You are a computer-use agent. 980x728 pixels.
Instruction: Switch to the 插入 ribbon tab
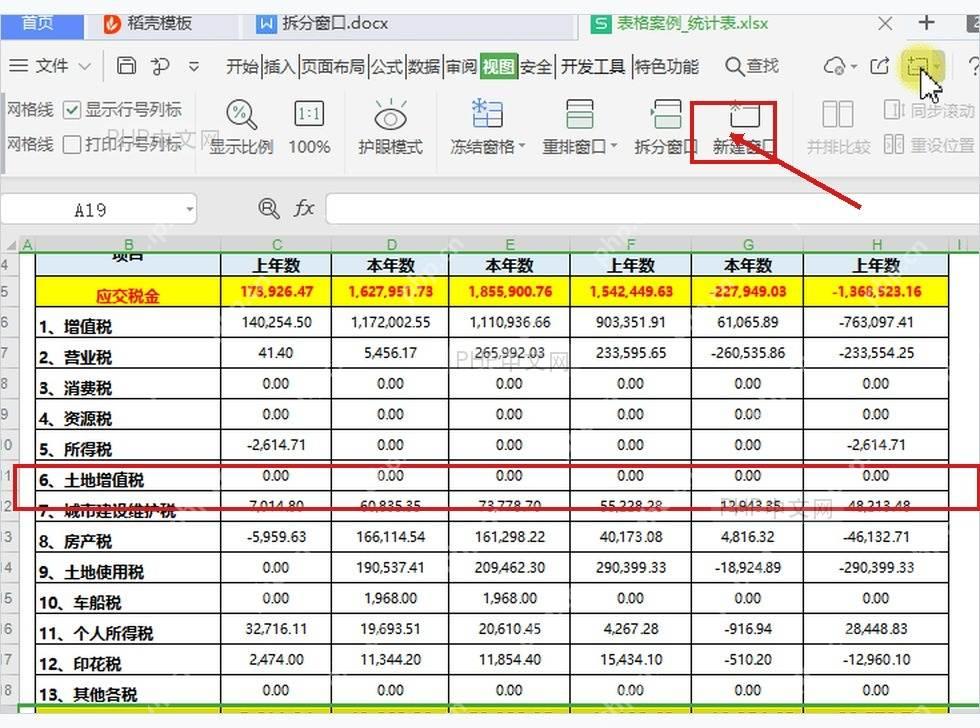279,66
